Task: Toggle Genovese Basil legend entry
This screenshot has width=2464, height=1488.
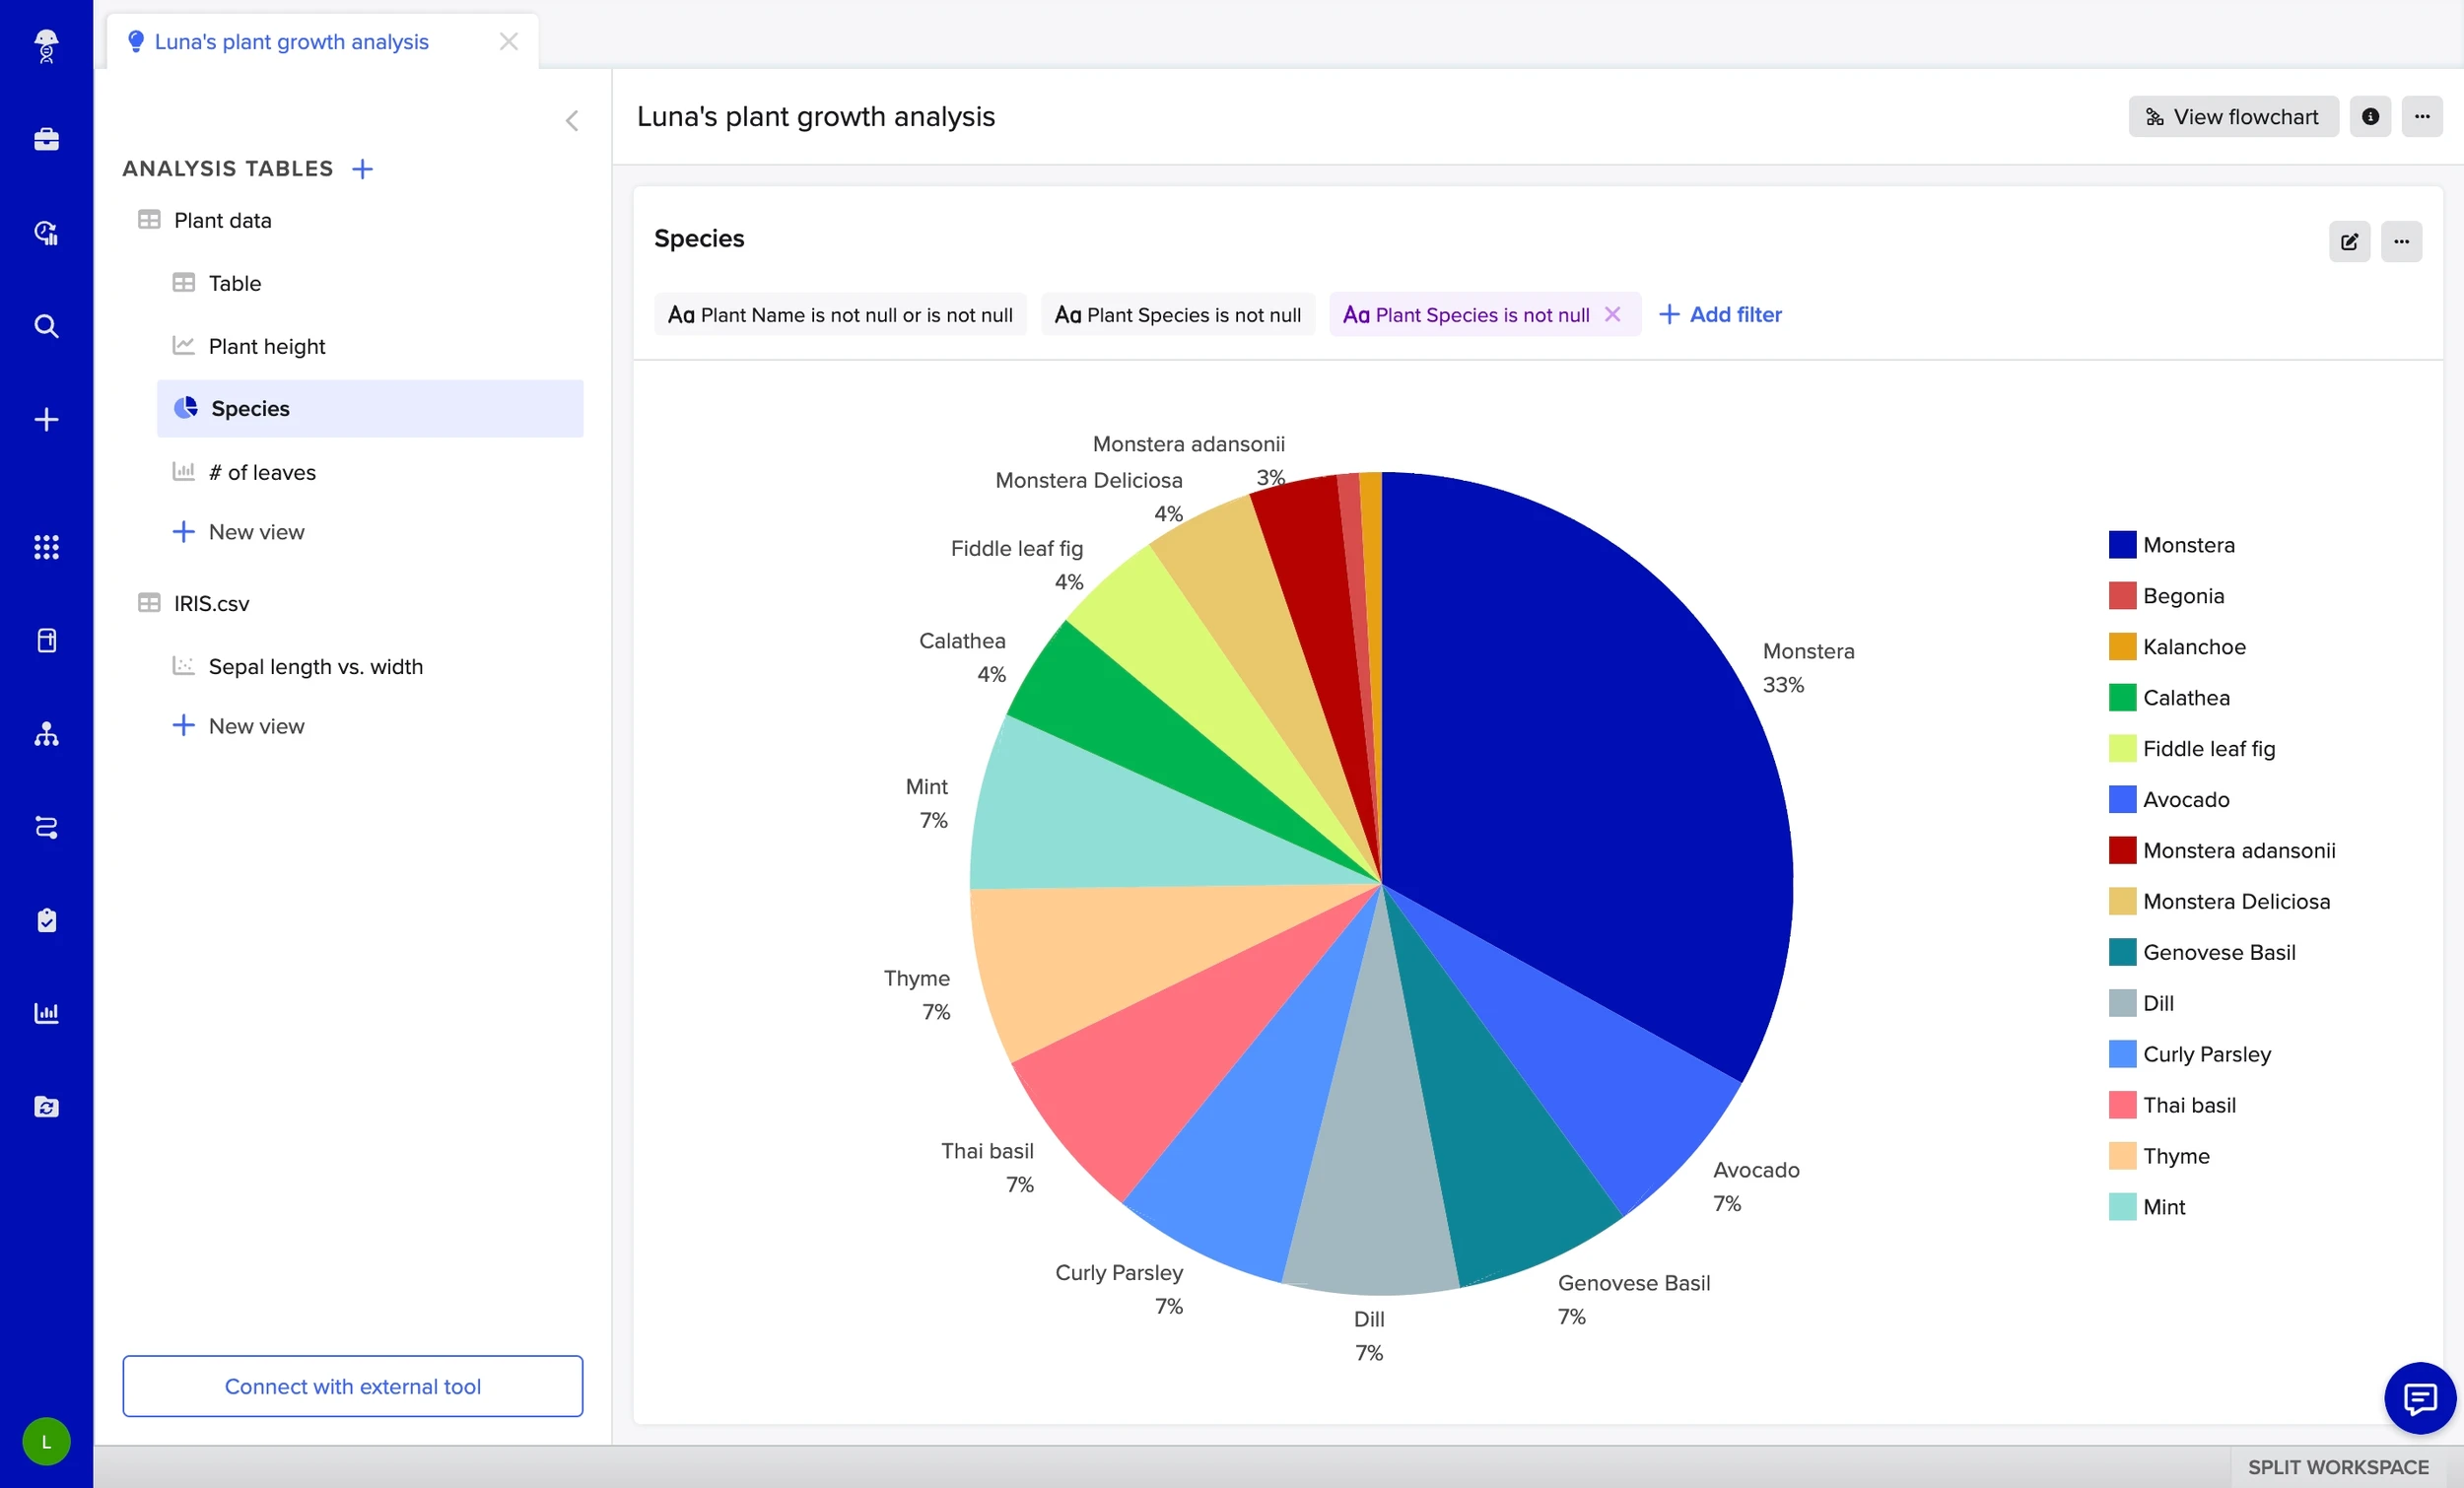Action: 2217,952
